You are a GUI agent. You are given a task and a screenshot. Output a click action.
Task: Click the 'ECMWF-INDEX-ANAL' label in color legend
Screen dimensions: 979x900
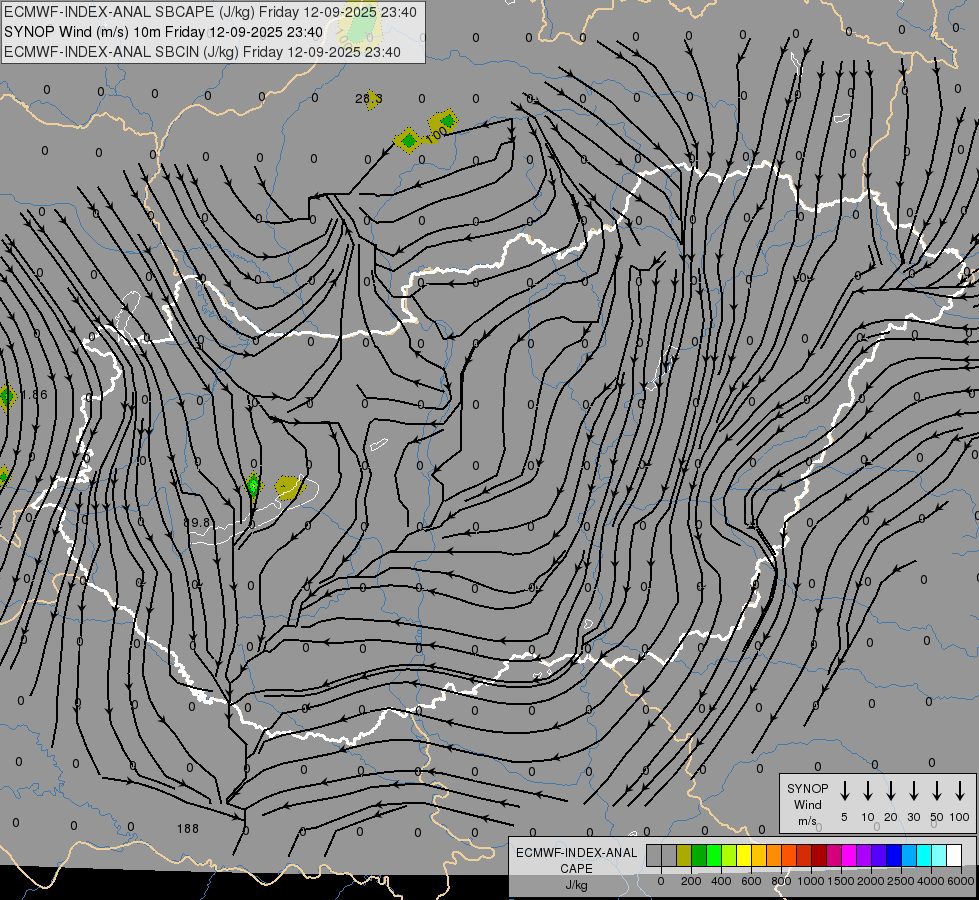(576, 853)
